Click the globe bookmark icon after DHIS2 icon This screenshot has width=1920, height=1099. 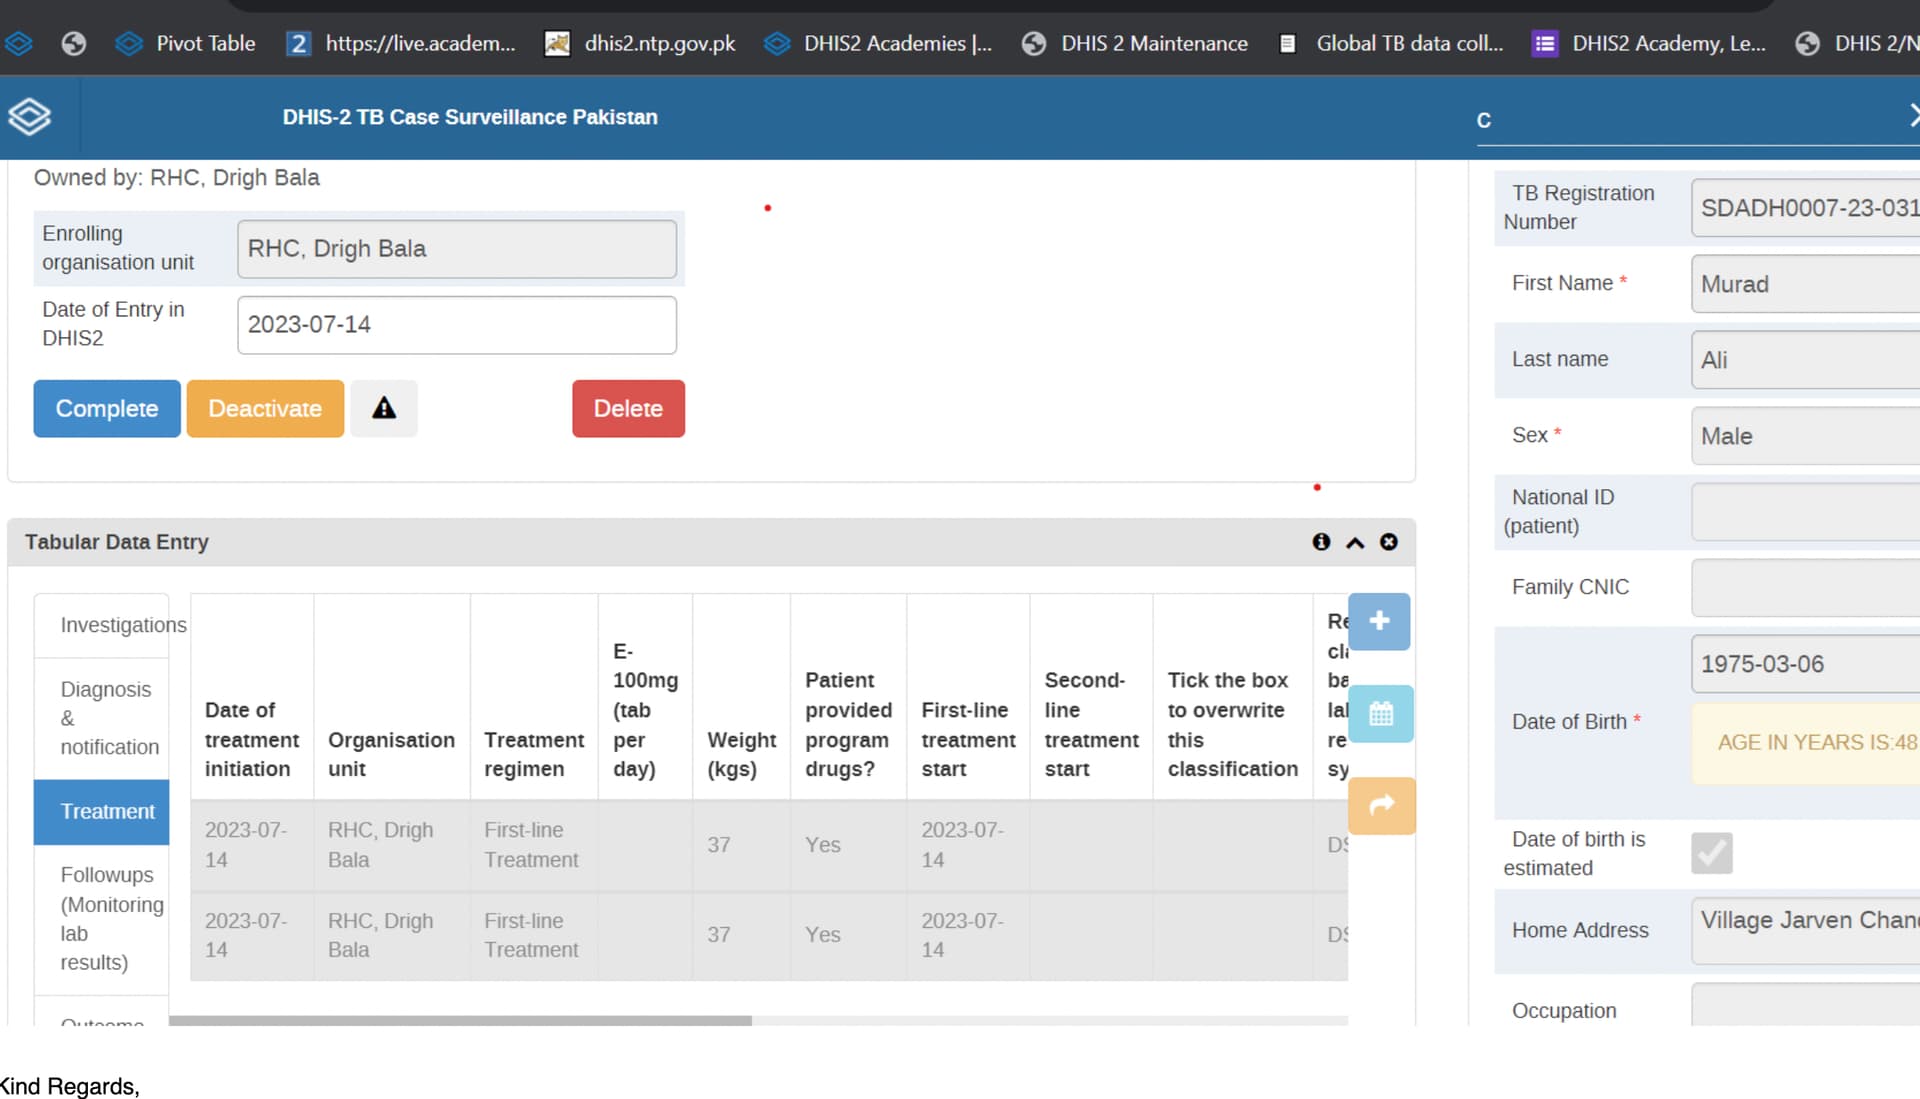[x=73, y=43]
